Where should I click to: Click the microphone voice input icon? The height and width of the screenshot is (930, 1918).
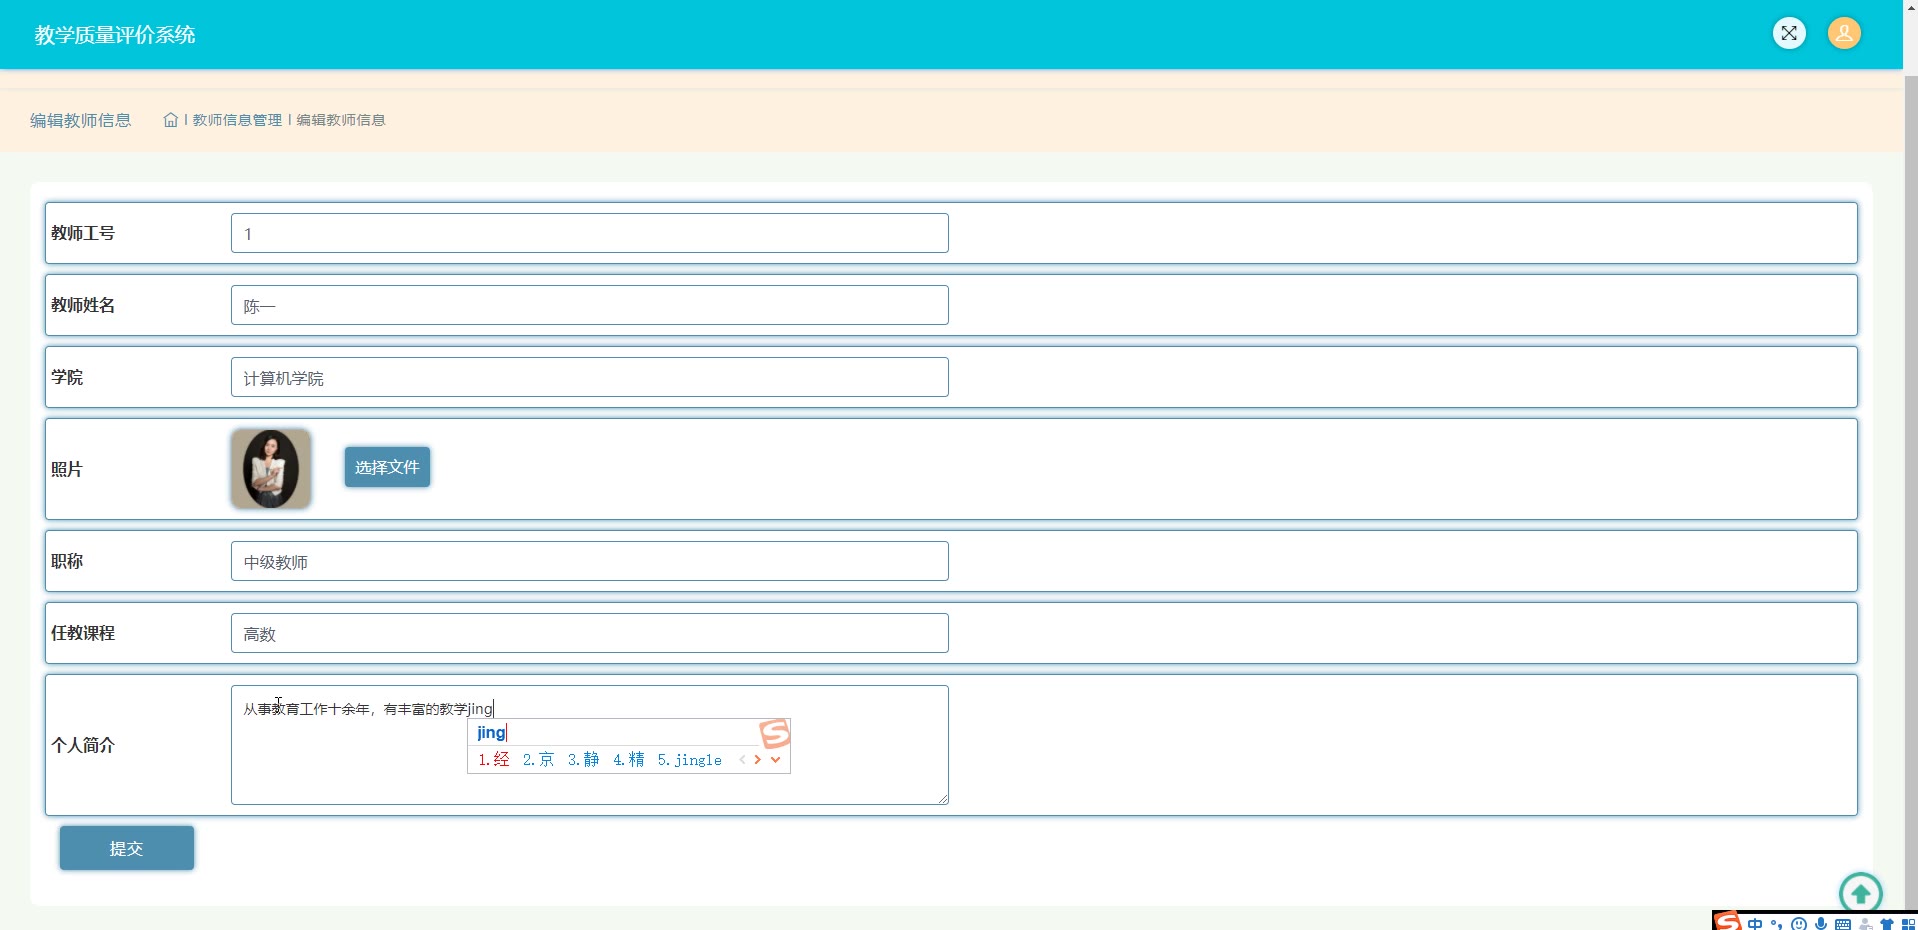[x=1821, y=924]
